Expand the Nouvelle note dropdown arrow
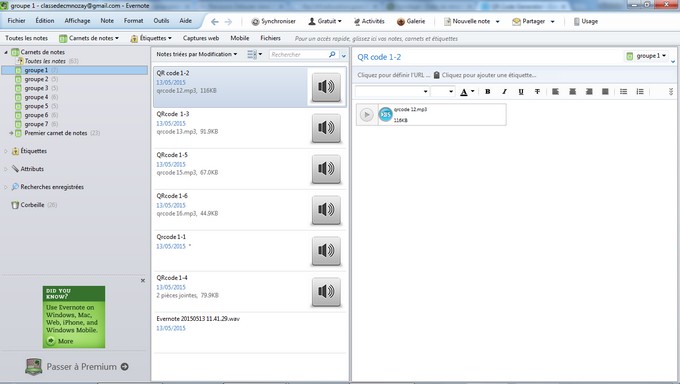Screen dimensions: 680x384 click(497, 22)
